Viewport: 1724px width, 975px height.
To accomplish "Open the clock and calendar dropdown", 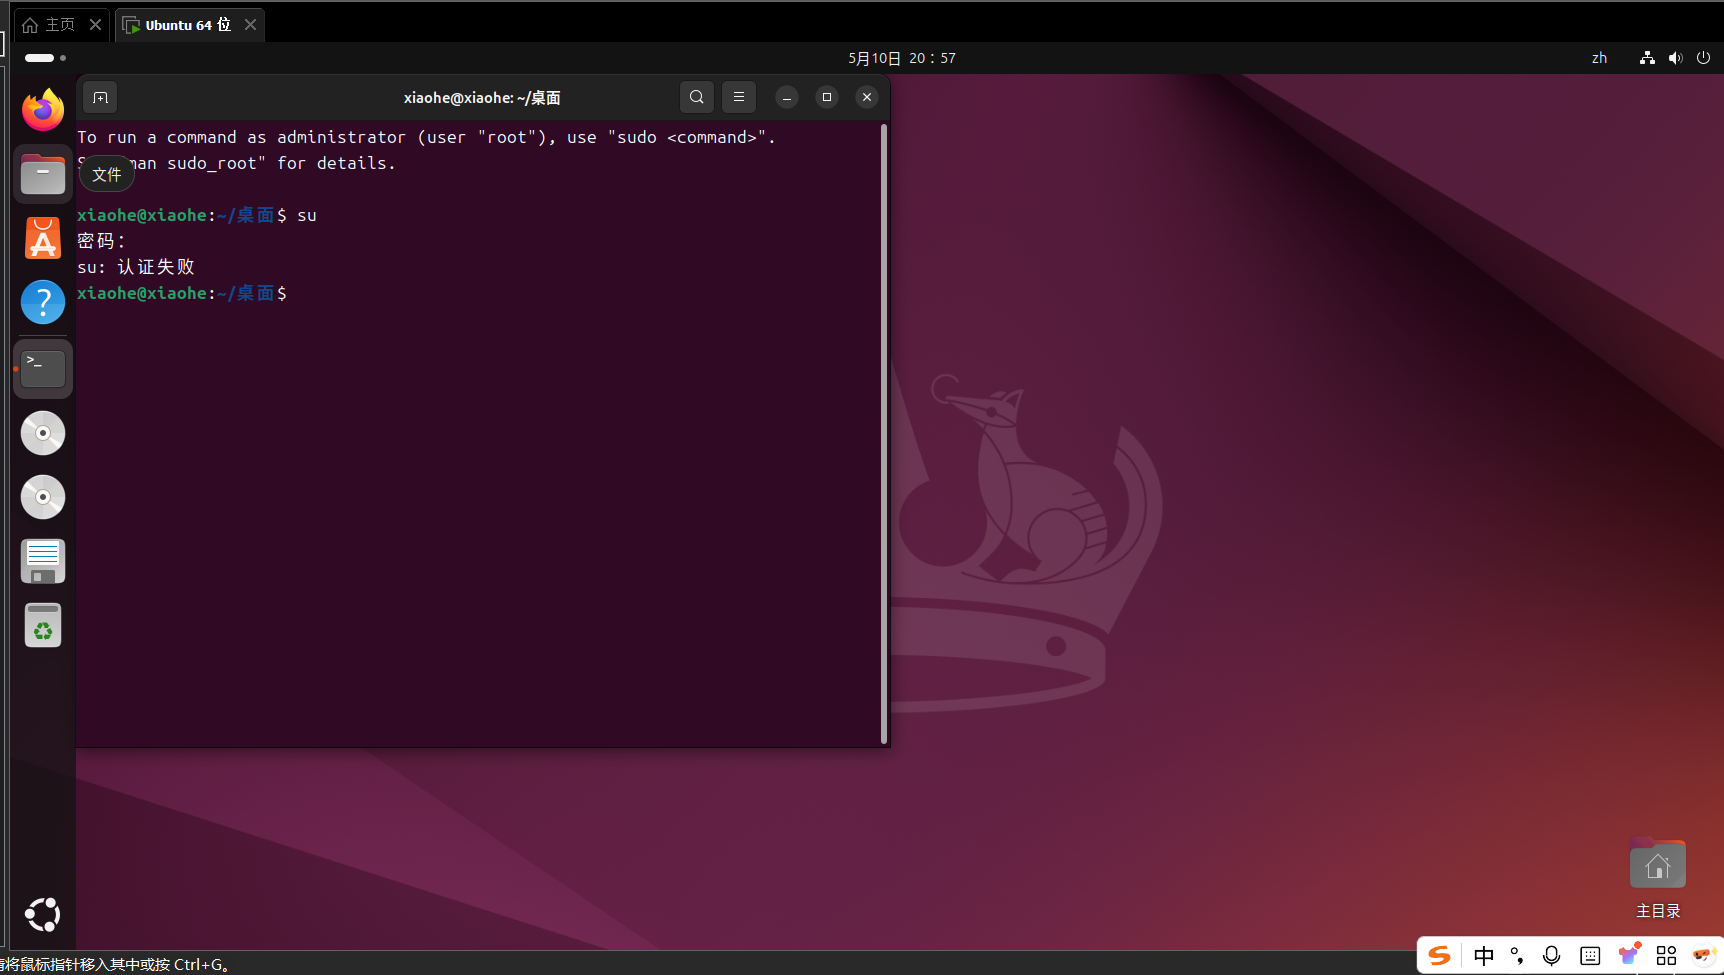I will 901,58.
